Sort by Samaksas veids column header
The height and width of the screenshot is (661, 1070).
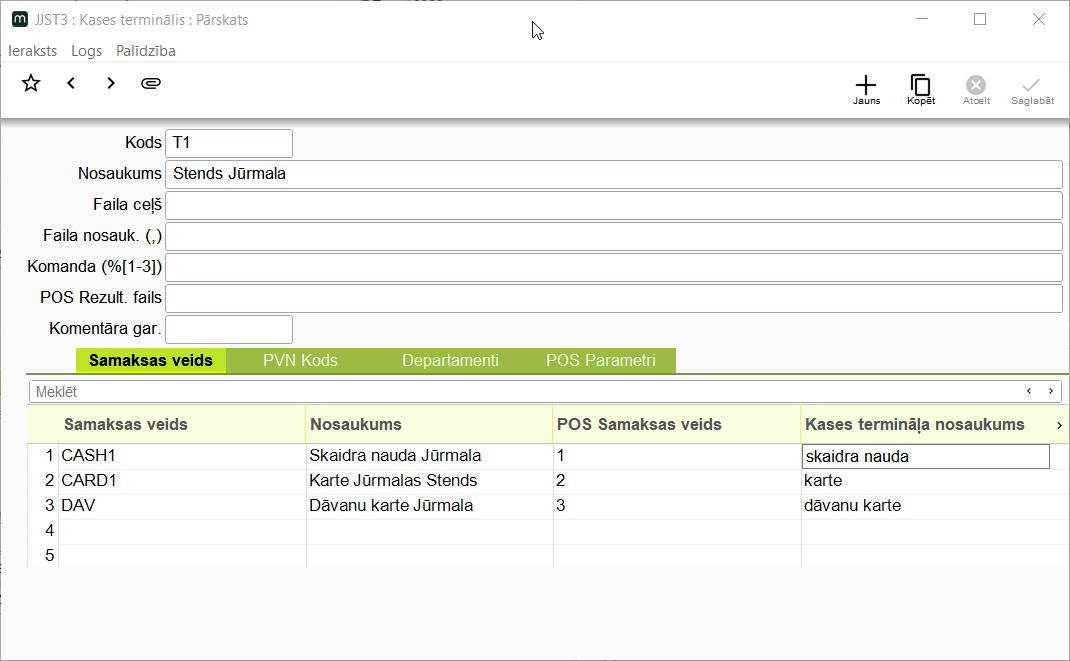pyautogui.click(x=182, y=424)
